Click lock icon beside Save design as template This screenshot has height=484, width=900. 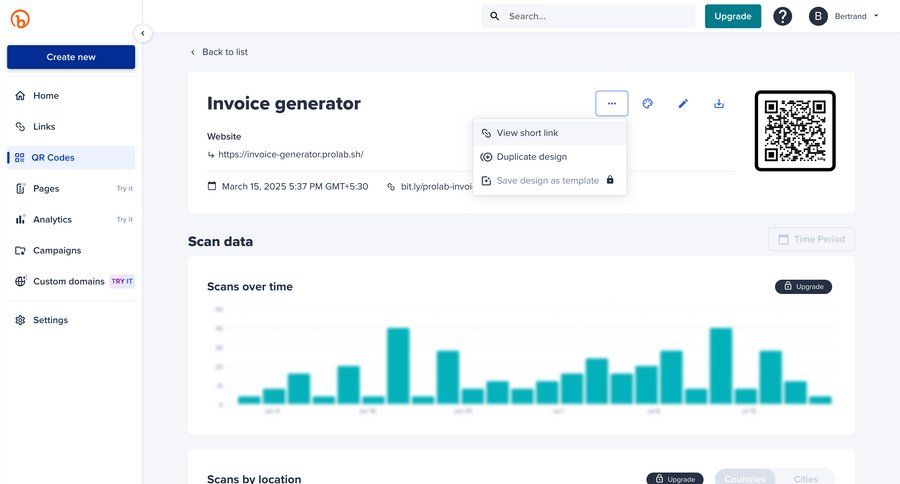click(x=610, y=180)
